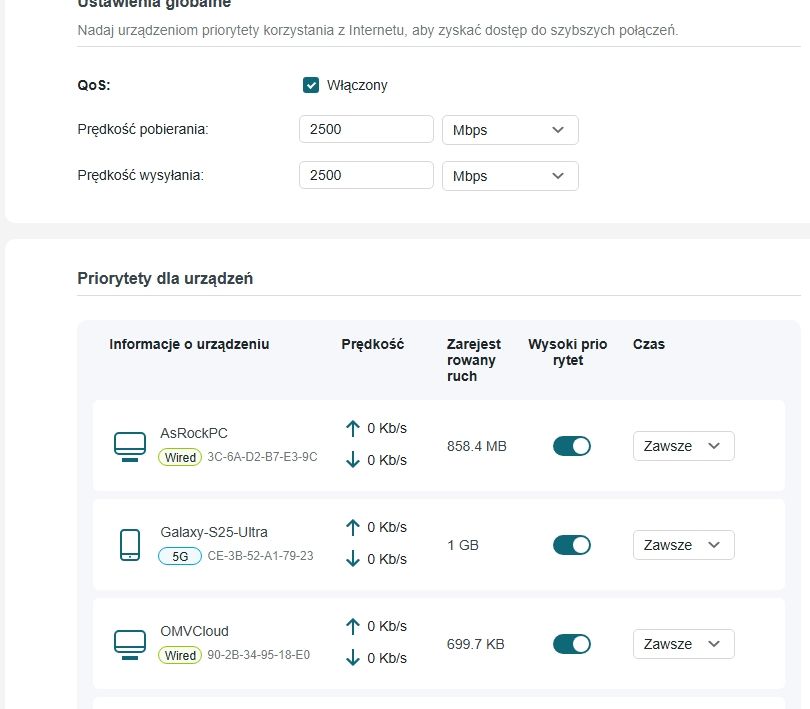Click the AsRockPC upload speed arrow
810x709 pixels.
[352, 428]
